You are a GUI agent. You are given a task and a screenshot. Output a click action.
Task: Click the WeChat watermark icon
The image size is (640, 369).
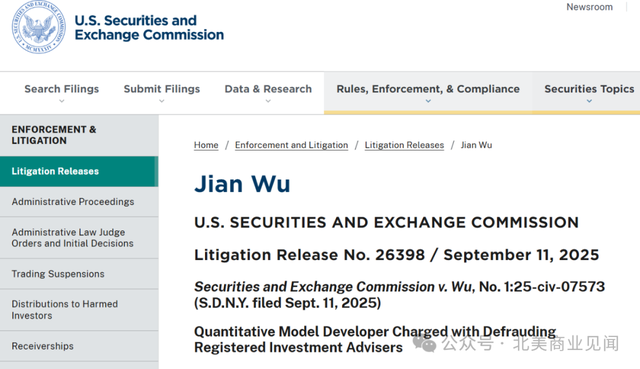(424, 343)
